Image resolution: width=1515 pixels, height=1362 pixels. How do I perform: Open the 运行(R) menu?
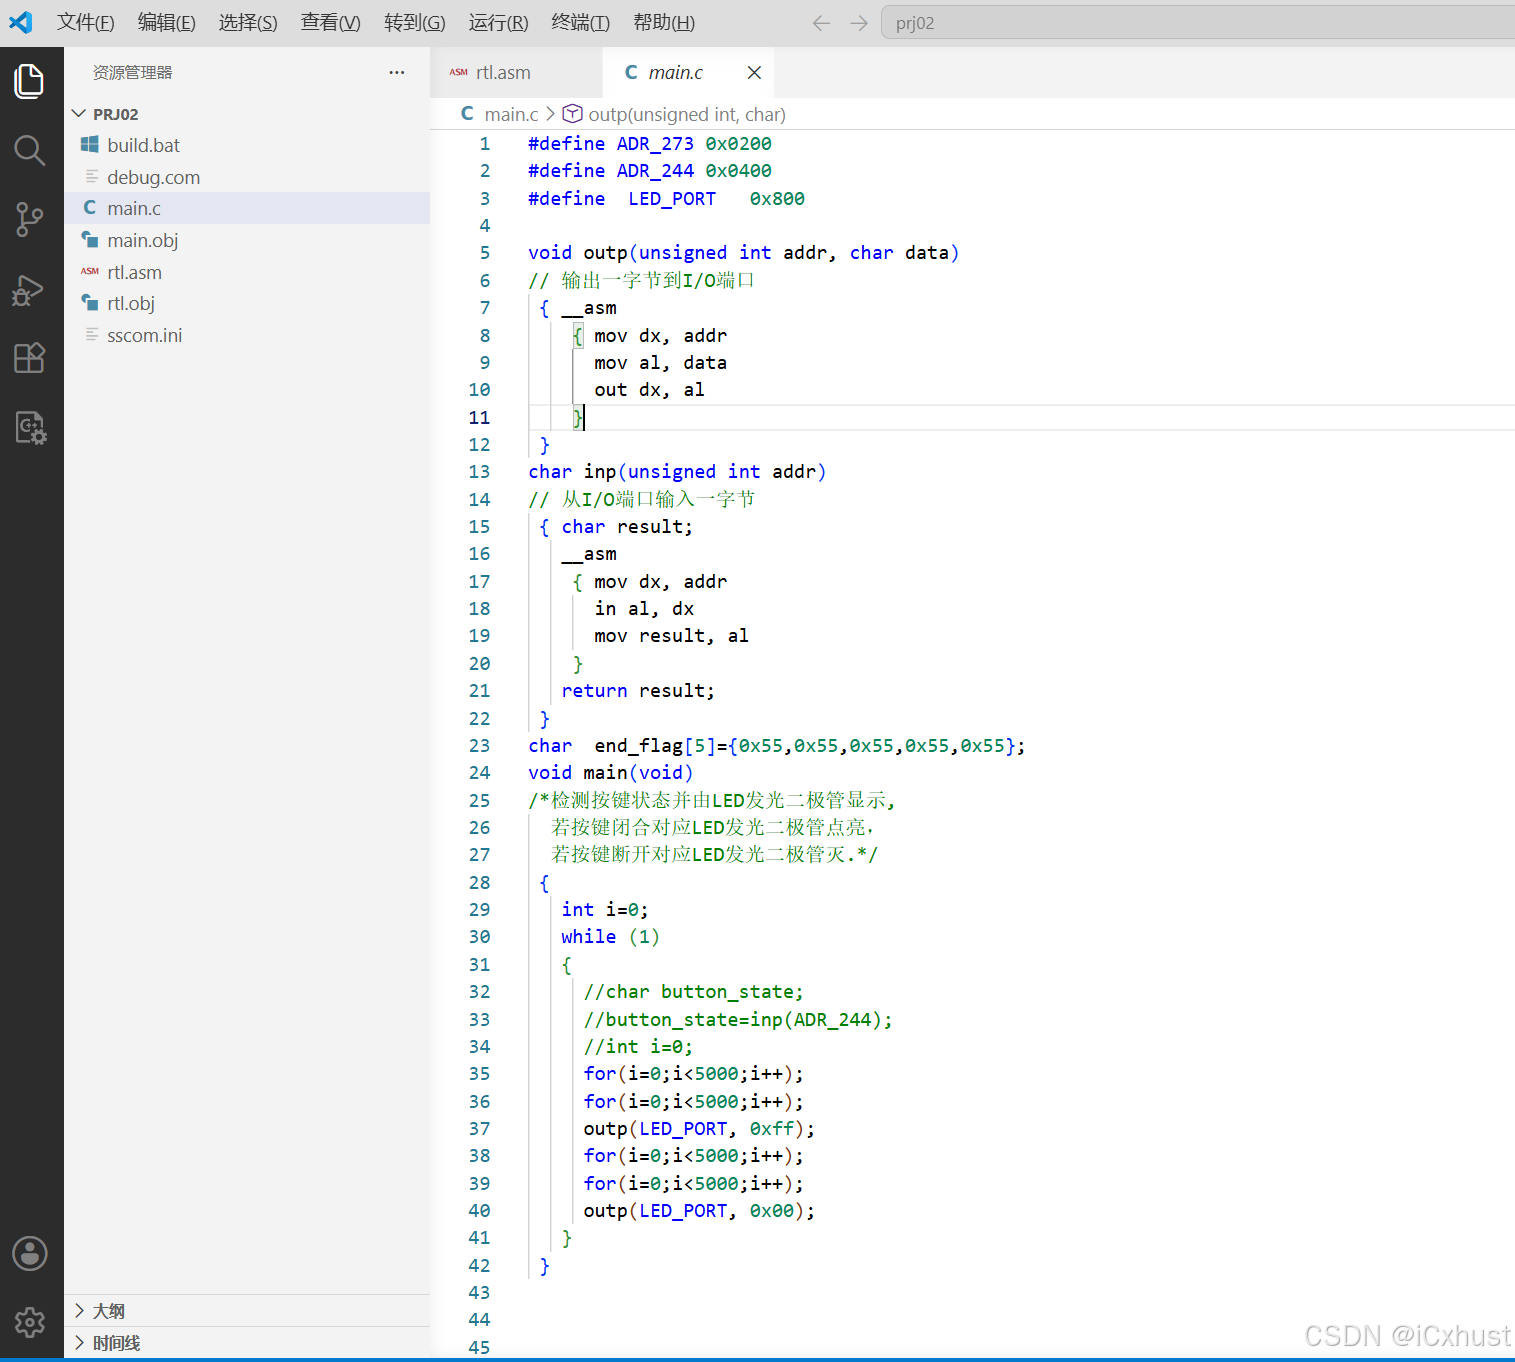click(x=498, y=22)
